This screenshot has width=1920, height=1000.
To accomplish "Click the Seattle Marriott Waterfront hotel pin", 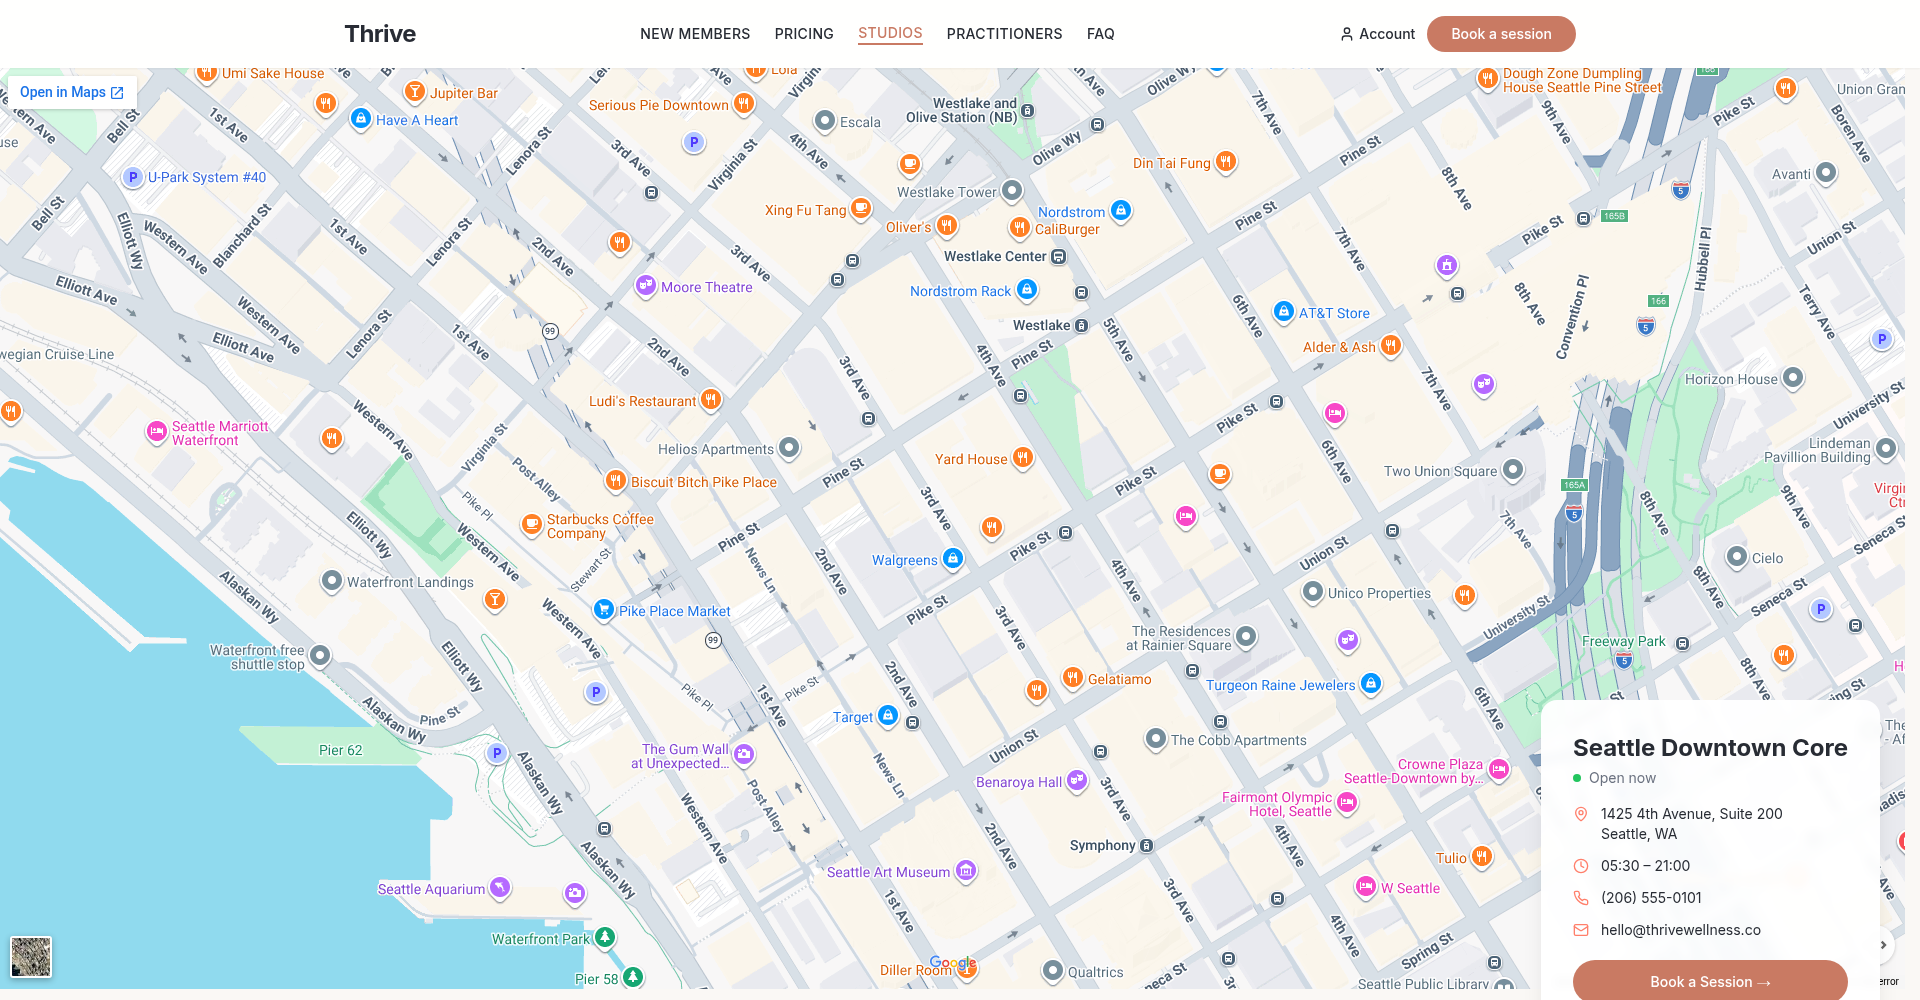I will click(157, 431).
